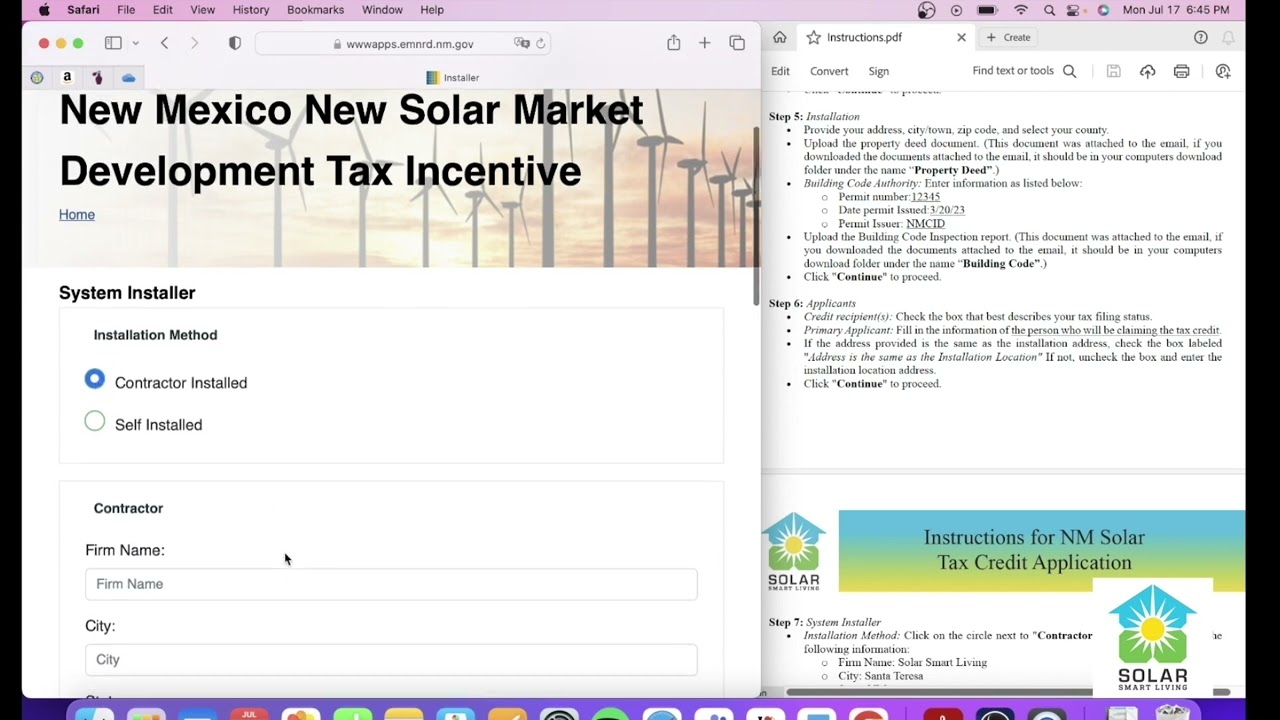Screen dimensions: 1280x720
Task: Print the PDF document
Action: pyautogui.click(x=1181, y=71)
